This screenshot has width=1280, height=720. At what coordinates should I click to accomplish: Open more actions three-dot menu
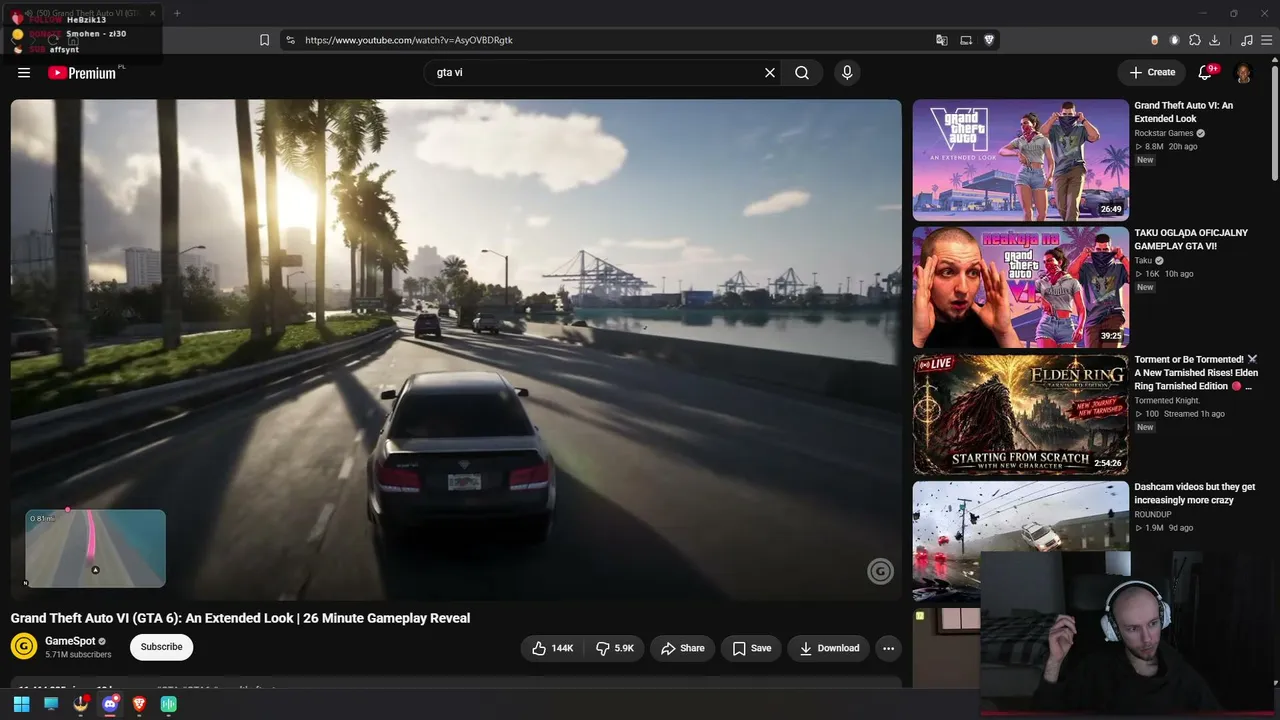click(x=888, y=648)
